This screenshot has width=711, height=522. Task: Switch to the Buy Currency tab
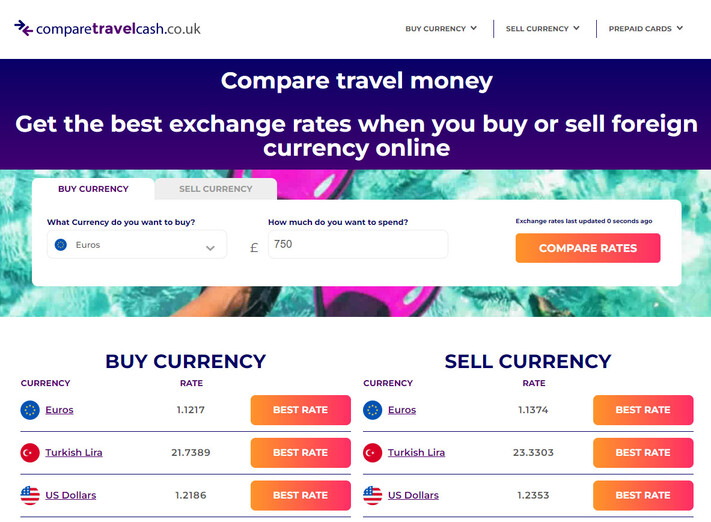tap(93, 189)
